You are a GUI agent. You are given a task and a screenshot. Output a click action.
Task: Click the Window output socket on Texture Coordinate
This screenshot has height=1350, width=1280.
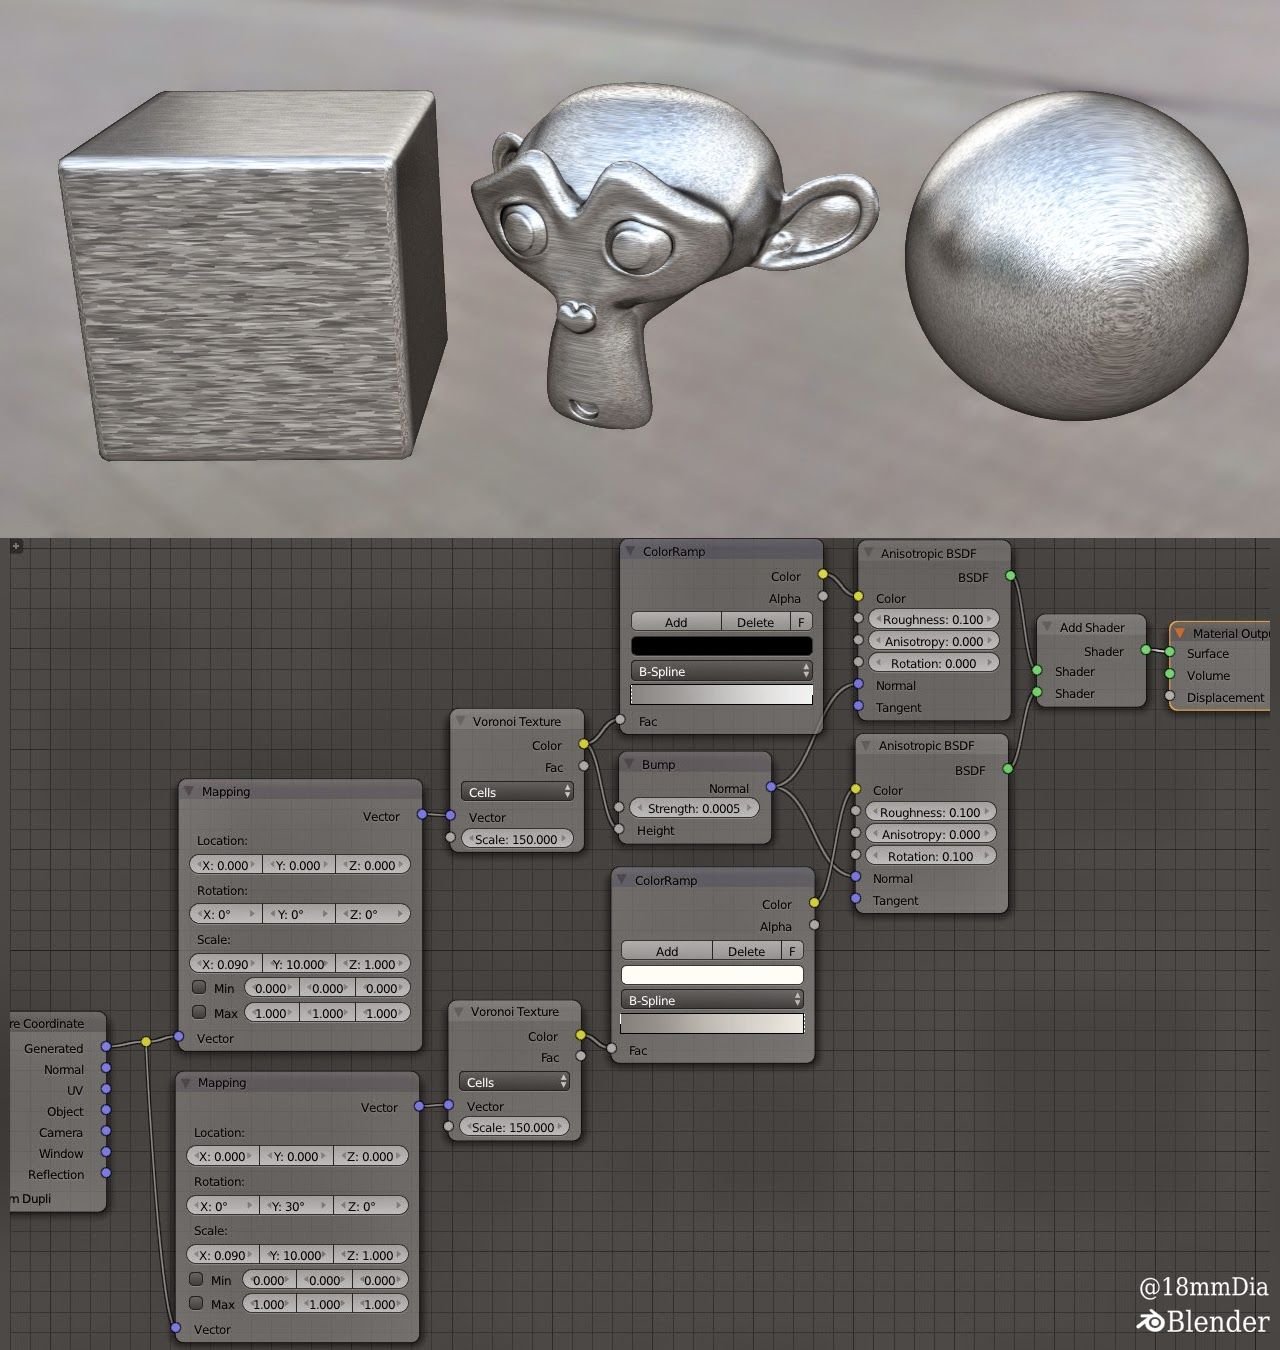(x=106, y=1153)
